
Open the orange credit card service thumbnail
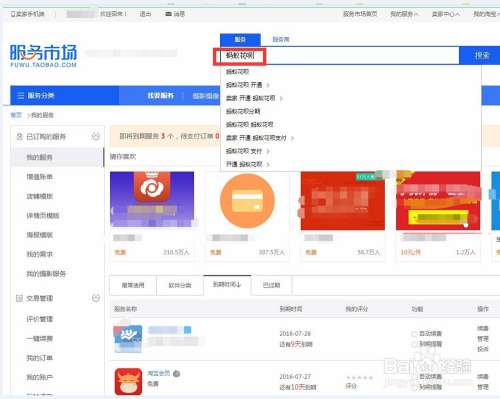(x=247, y=200)
